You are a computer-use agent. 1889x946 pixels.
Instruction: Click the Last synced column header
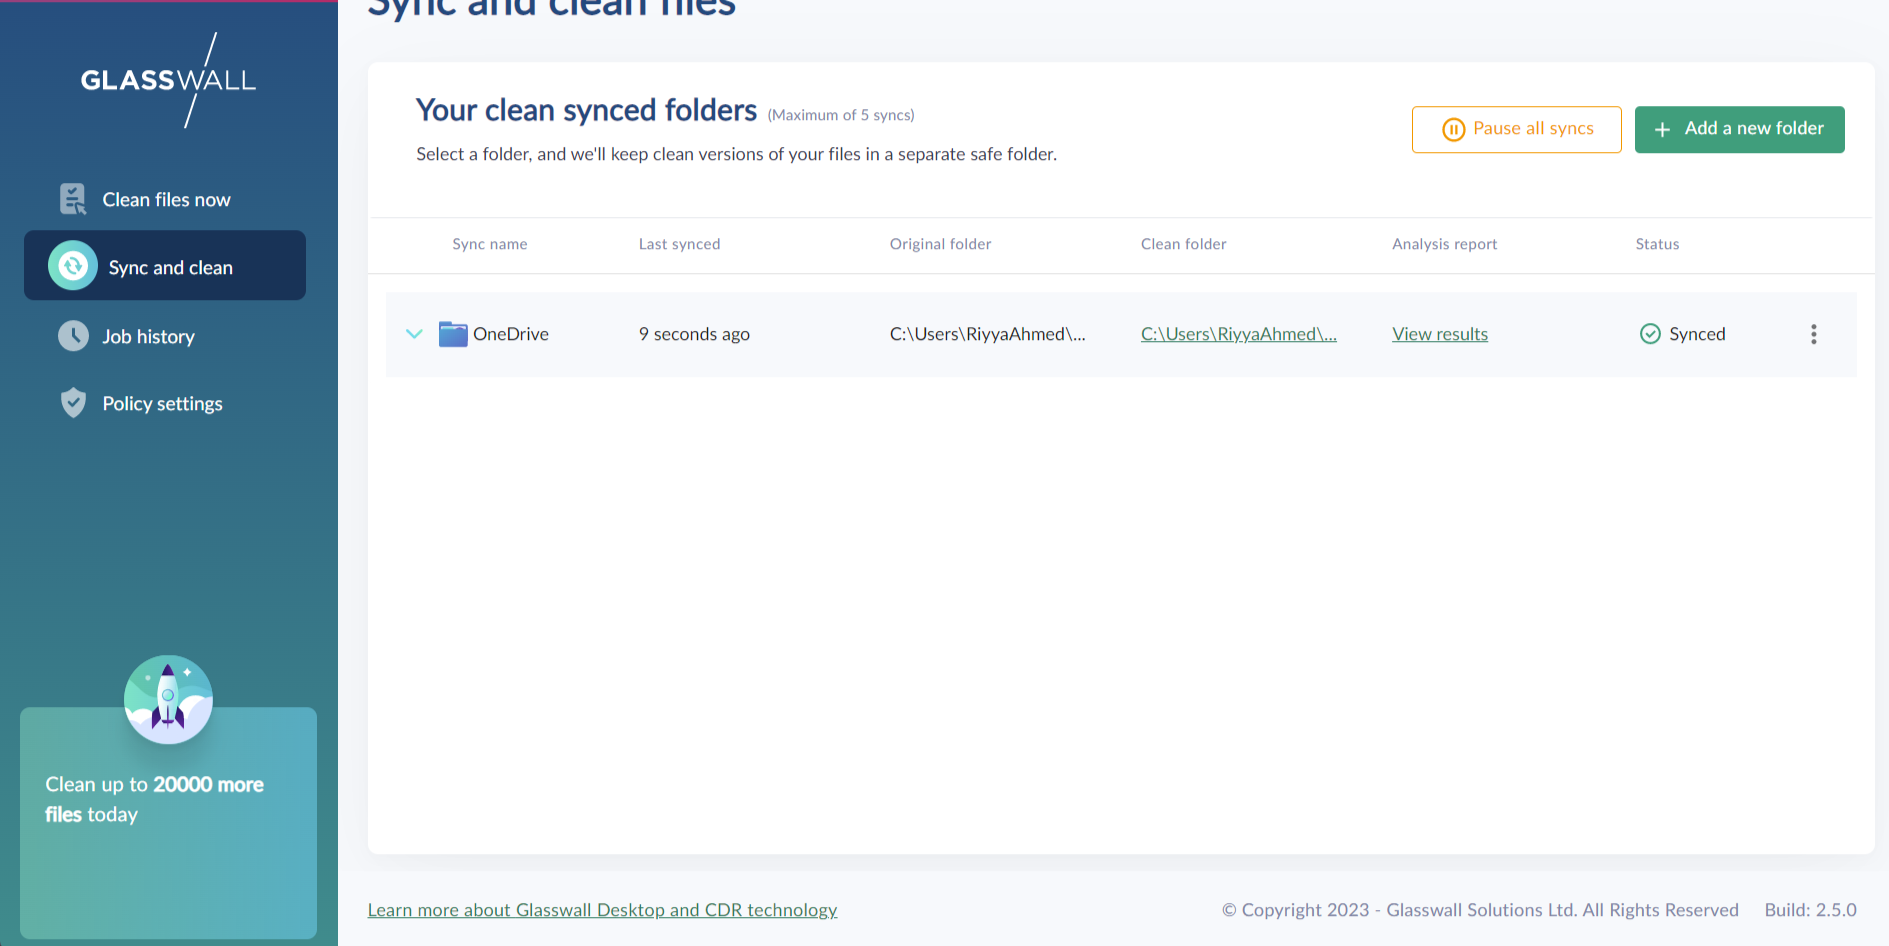pos(679,244)
